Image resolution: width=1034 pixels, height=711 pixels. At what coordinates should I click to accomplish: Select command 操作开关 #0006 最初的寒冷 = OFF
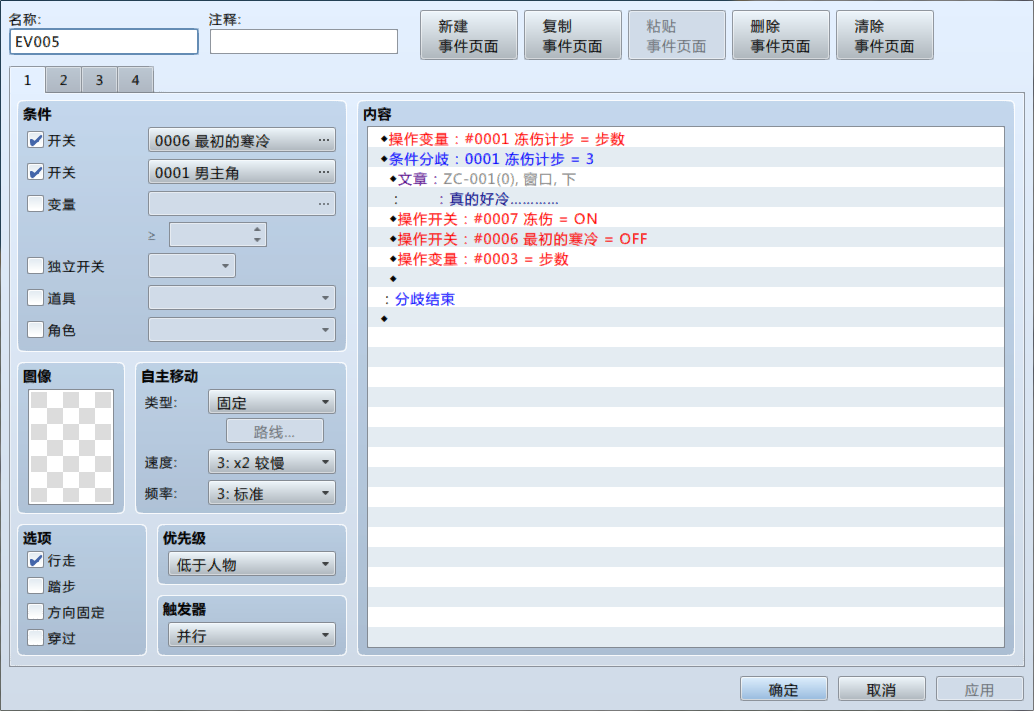pyautogui.click(x=686, y=239)
